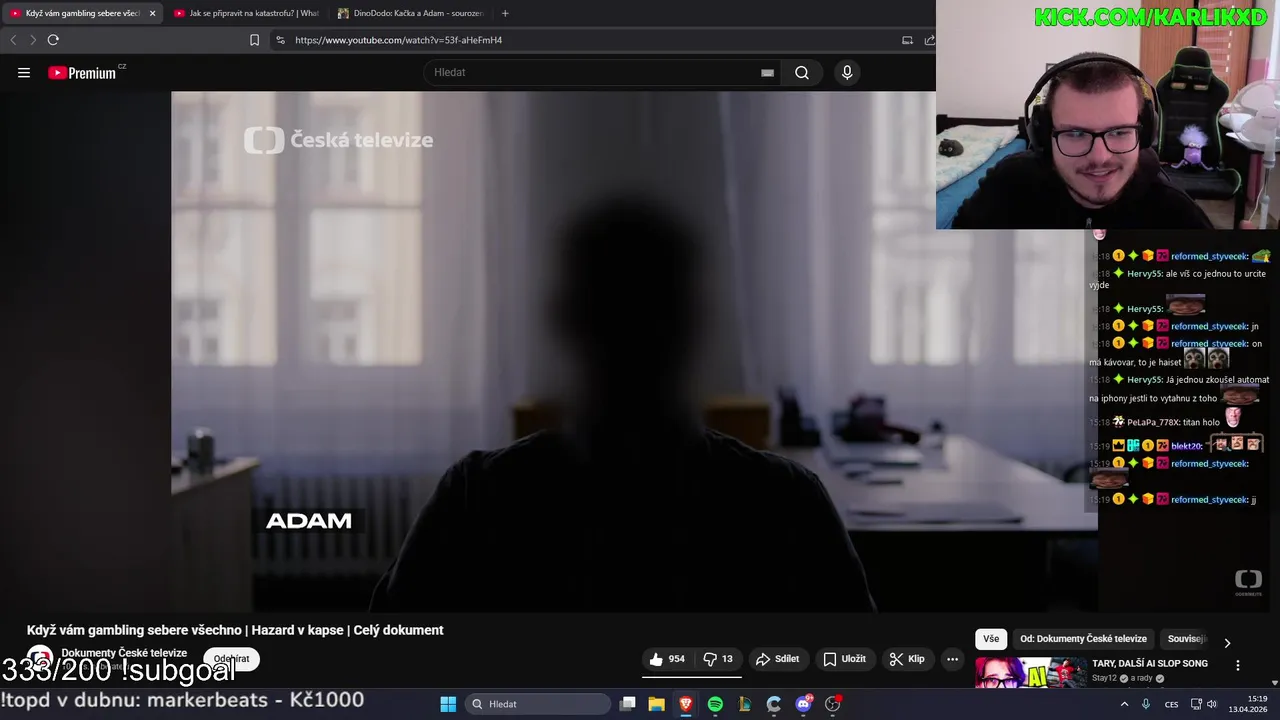Viewport: 1280px width, 720px height.
Task: Dislike the video with 13 dislikes
Action: (x=718, y=659)
